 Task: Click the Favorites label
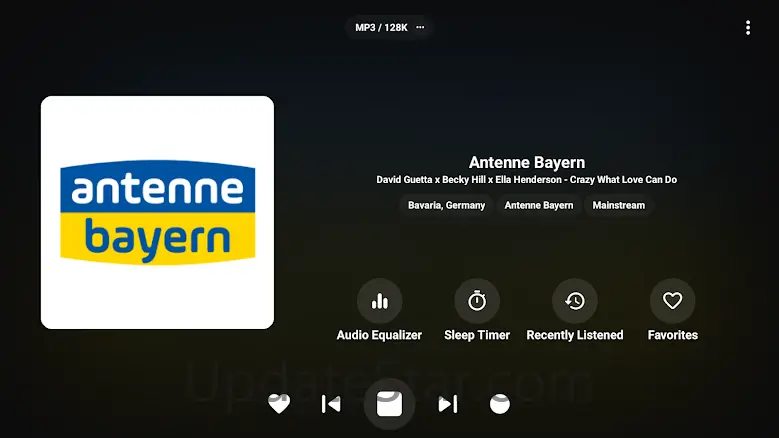(x=673, y=335)
